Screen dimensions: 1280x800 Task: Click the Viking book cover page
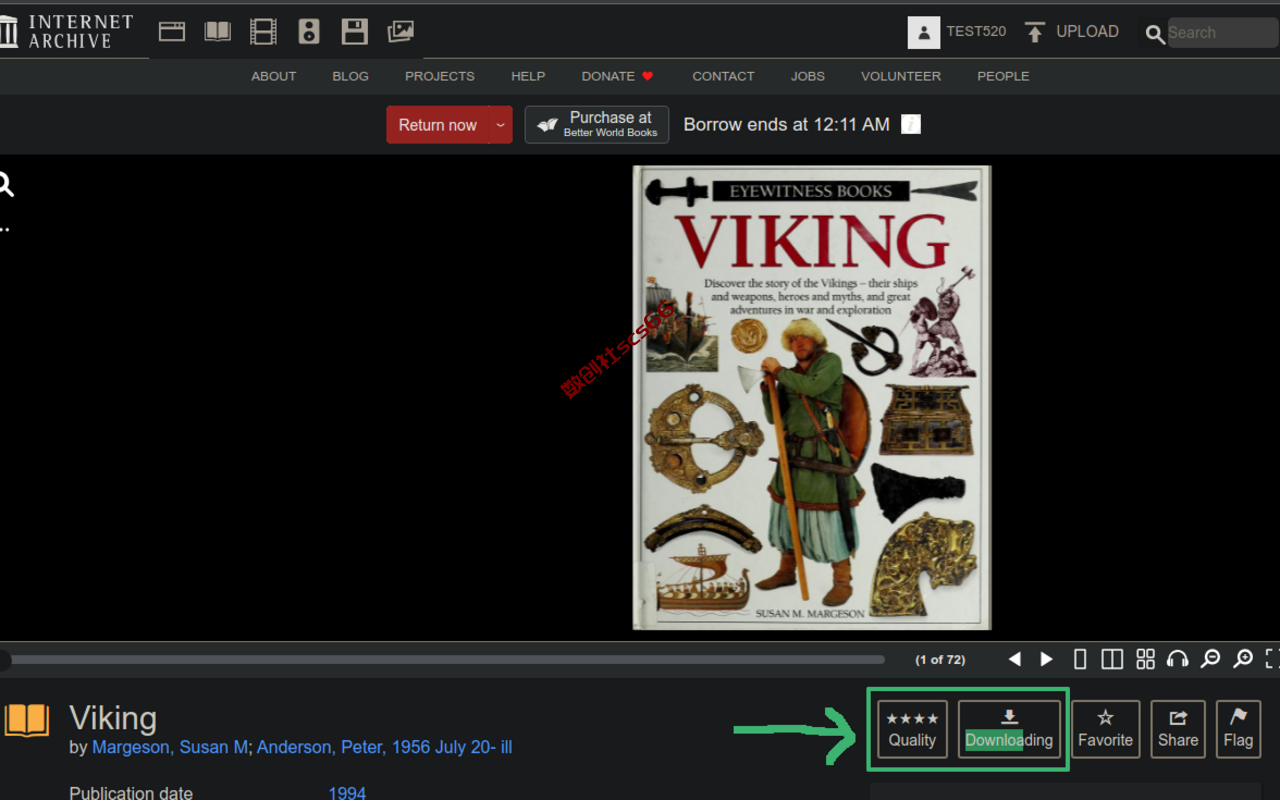[x=812, y=398]
